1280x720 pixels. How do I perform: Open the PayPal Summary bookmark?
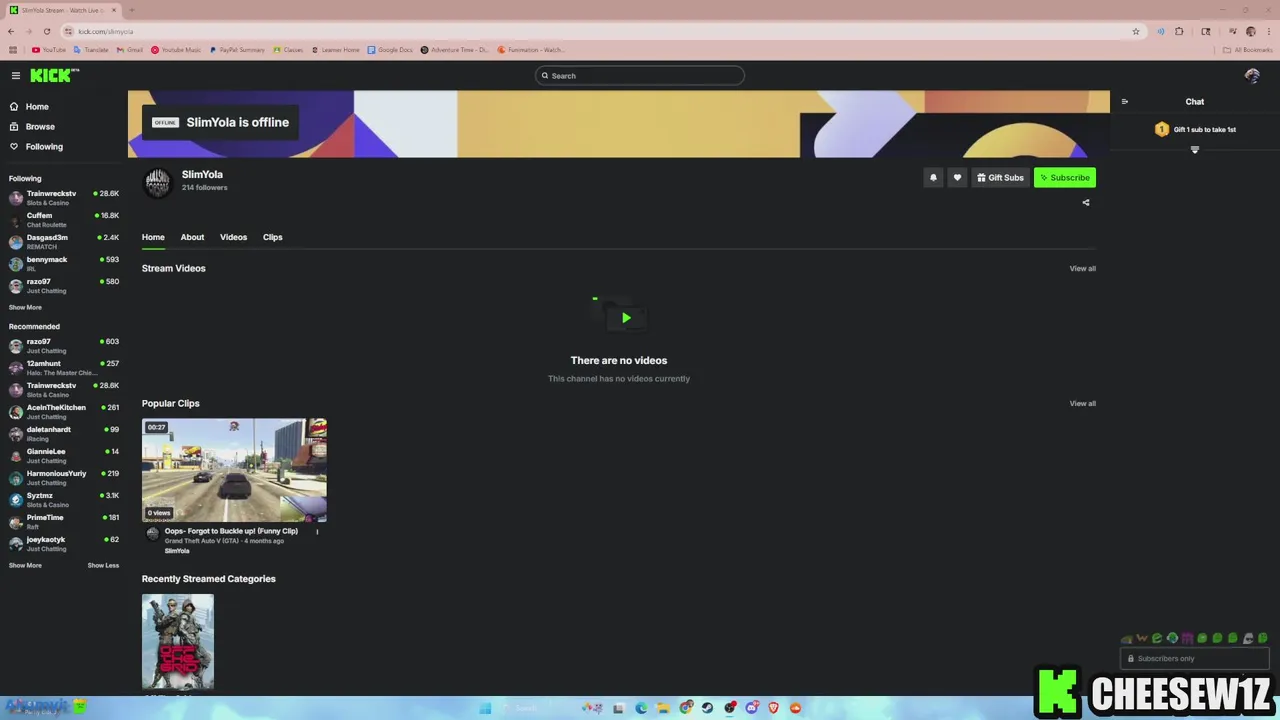[237, 50]
